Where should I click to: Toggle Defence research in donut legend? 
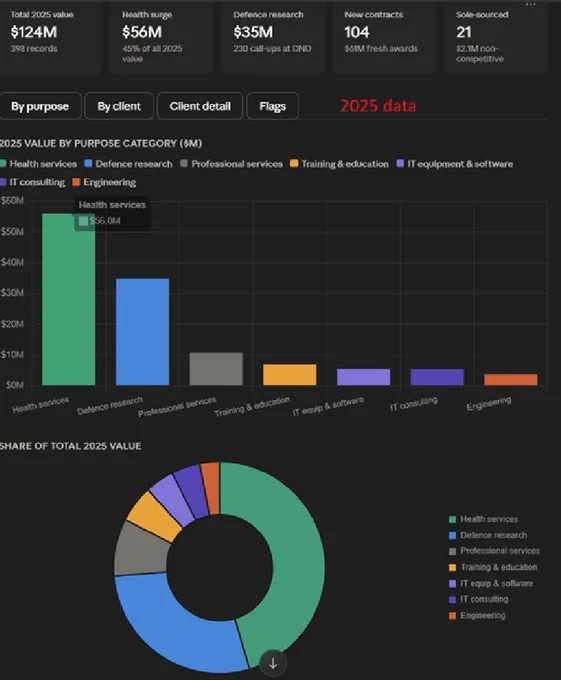tap(488, 535)
